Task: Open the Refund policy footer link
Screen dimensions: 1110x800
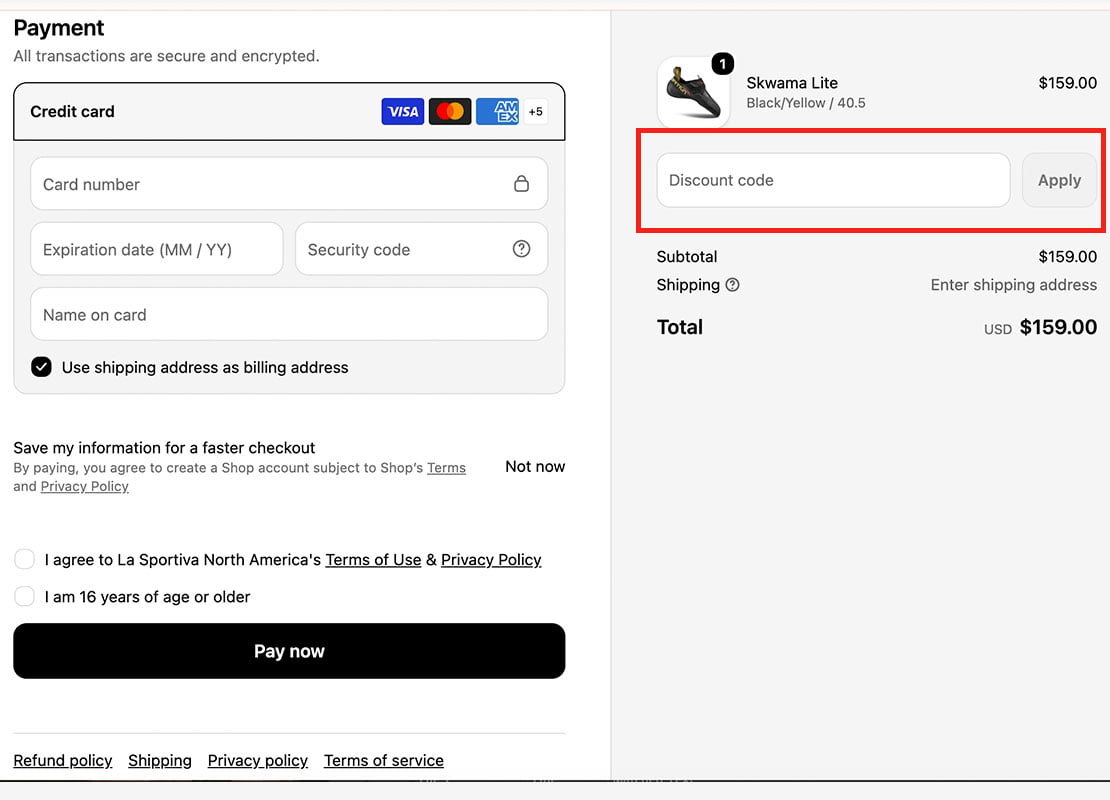Action: (63, 760)
